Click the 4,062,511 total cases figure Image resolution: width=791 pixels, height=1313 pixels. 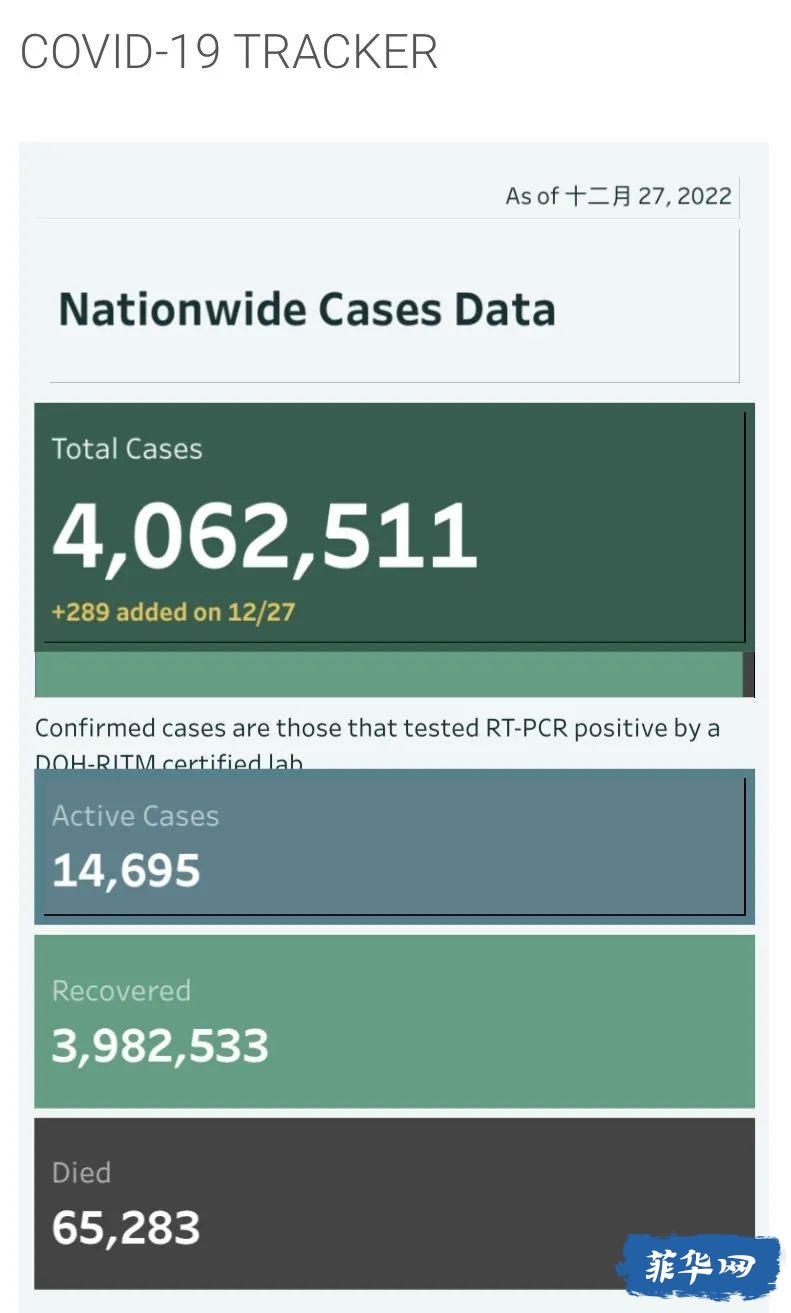click(265, 537)
